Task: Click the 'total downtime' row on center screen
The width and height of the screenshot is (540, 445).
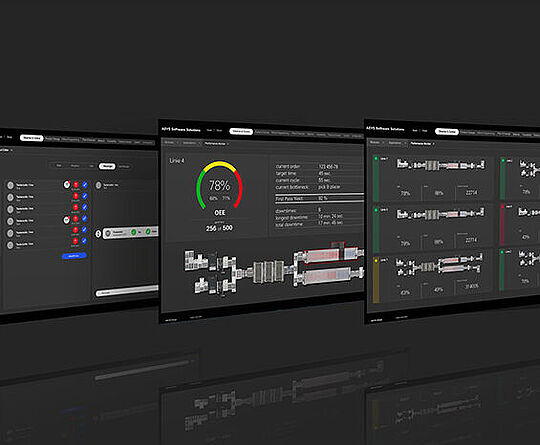Action: pos(319,224)
